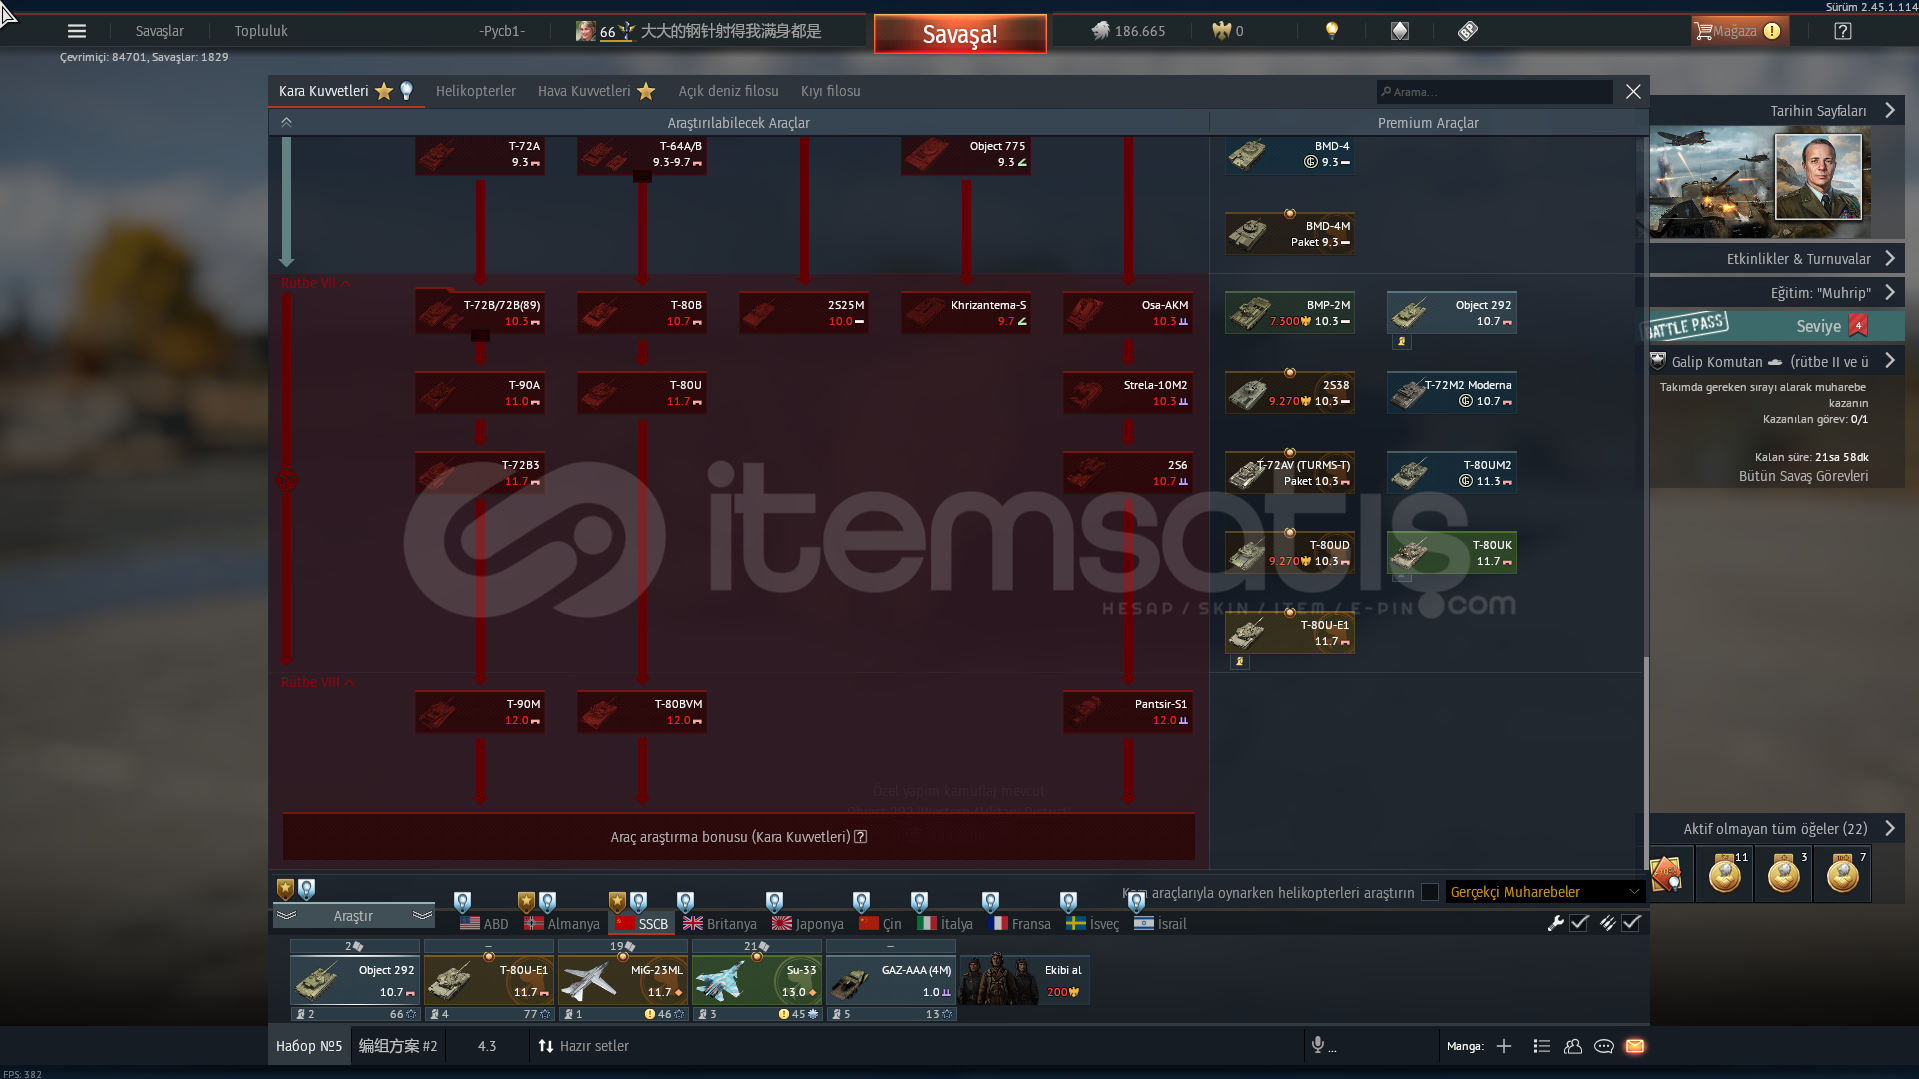Switch to the Kara Kuvvetleri tab

click(x=346, y=91)
